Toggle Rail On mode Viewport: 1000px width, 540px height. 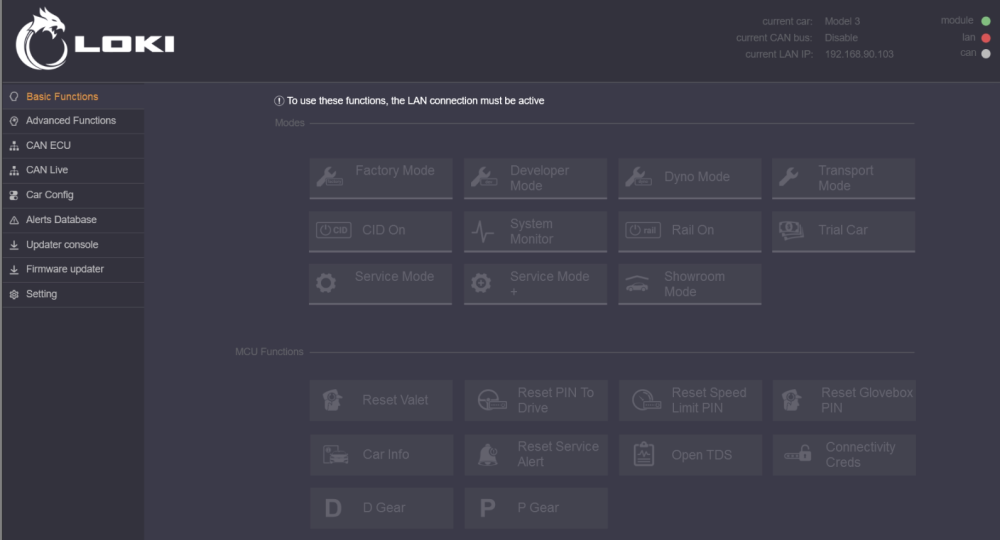click(x=689, y=231)
